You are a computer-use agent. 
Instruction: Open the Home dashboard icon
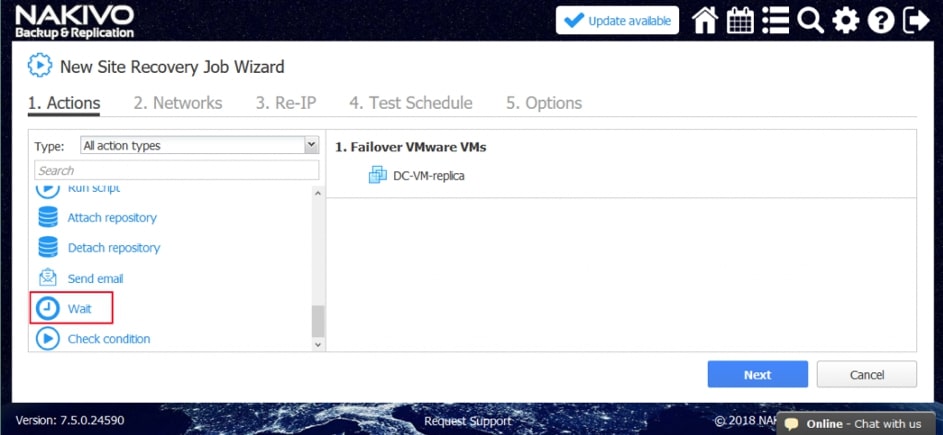[705, 21]
